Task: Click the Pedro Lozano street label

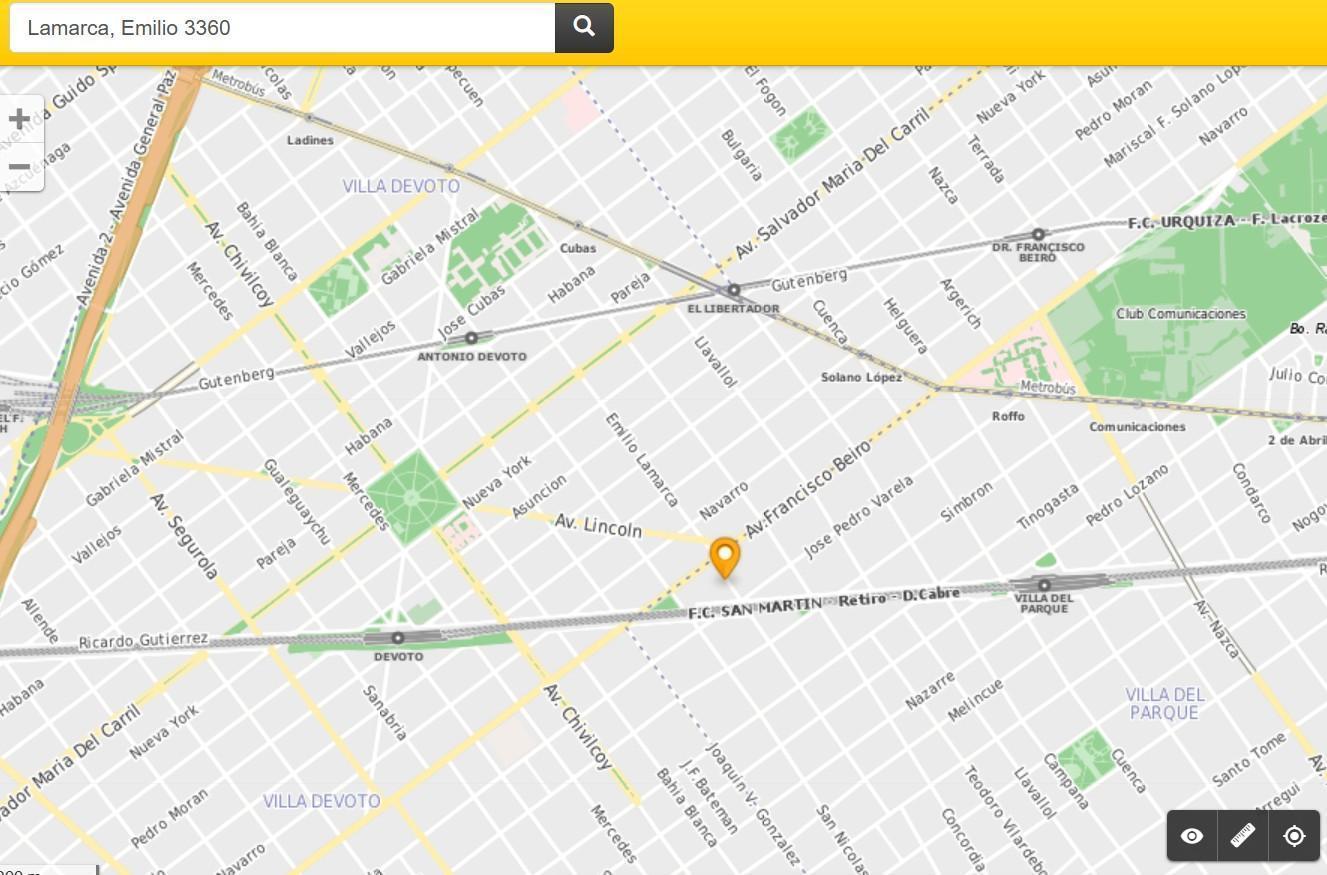Action: pyautogui.click(x=1127, y=494)
